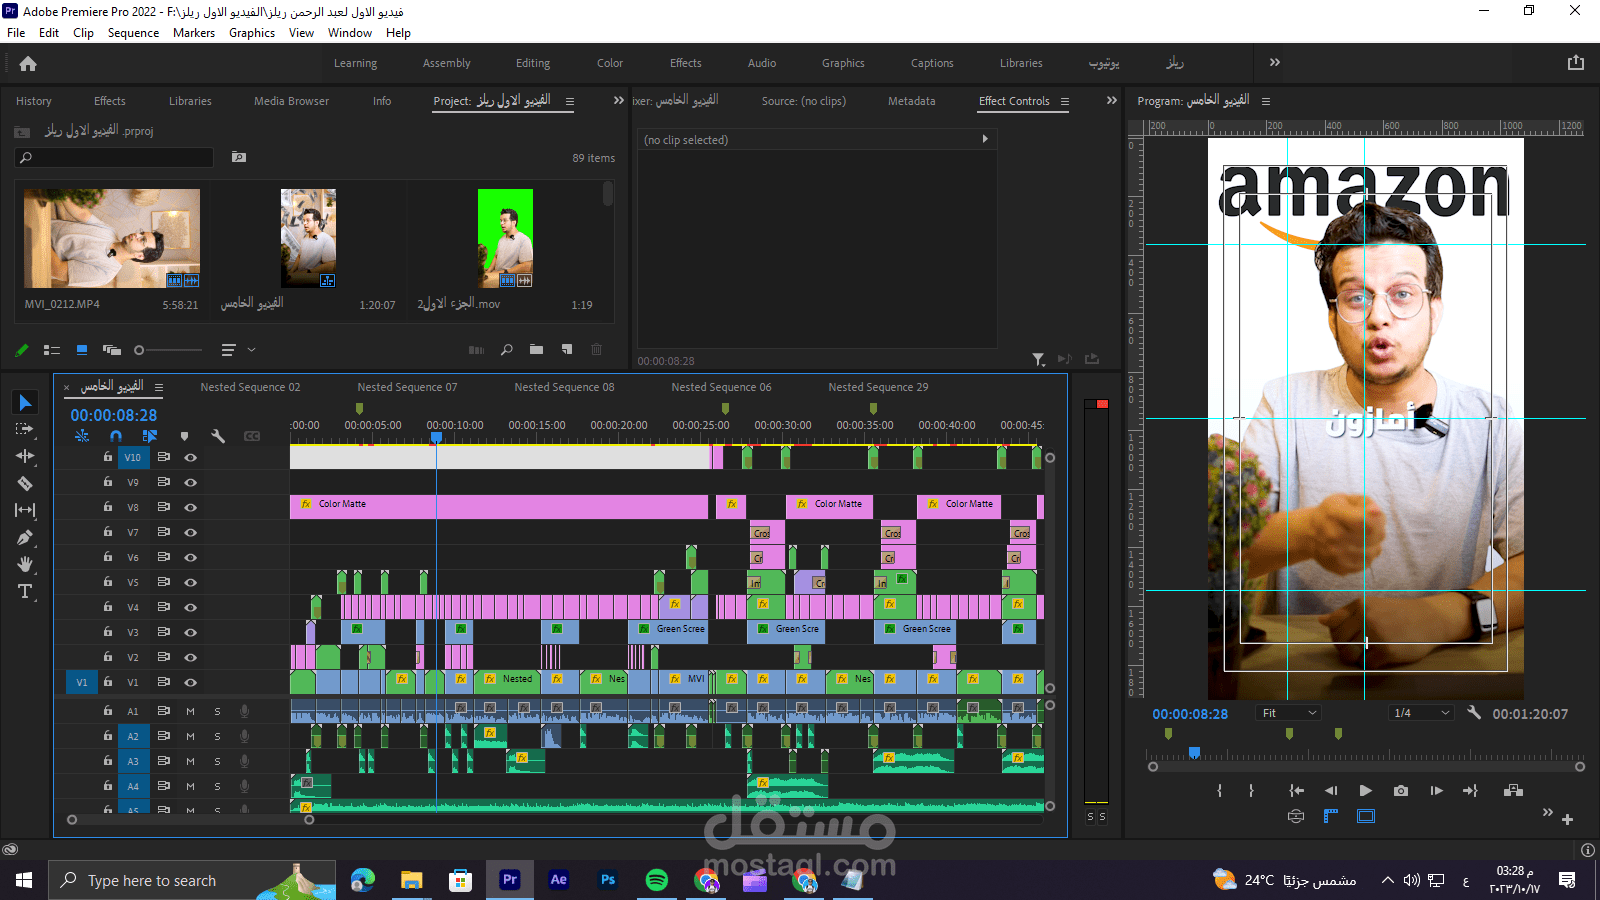Select the Razor tool
1600x900 pixels.
(x=25, y=483)
